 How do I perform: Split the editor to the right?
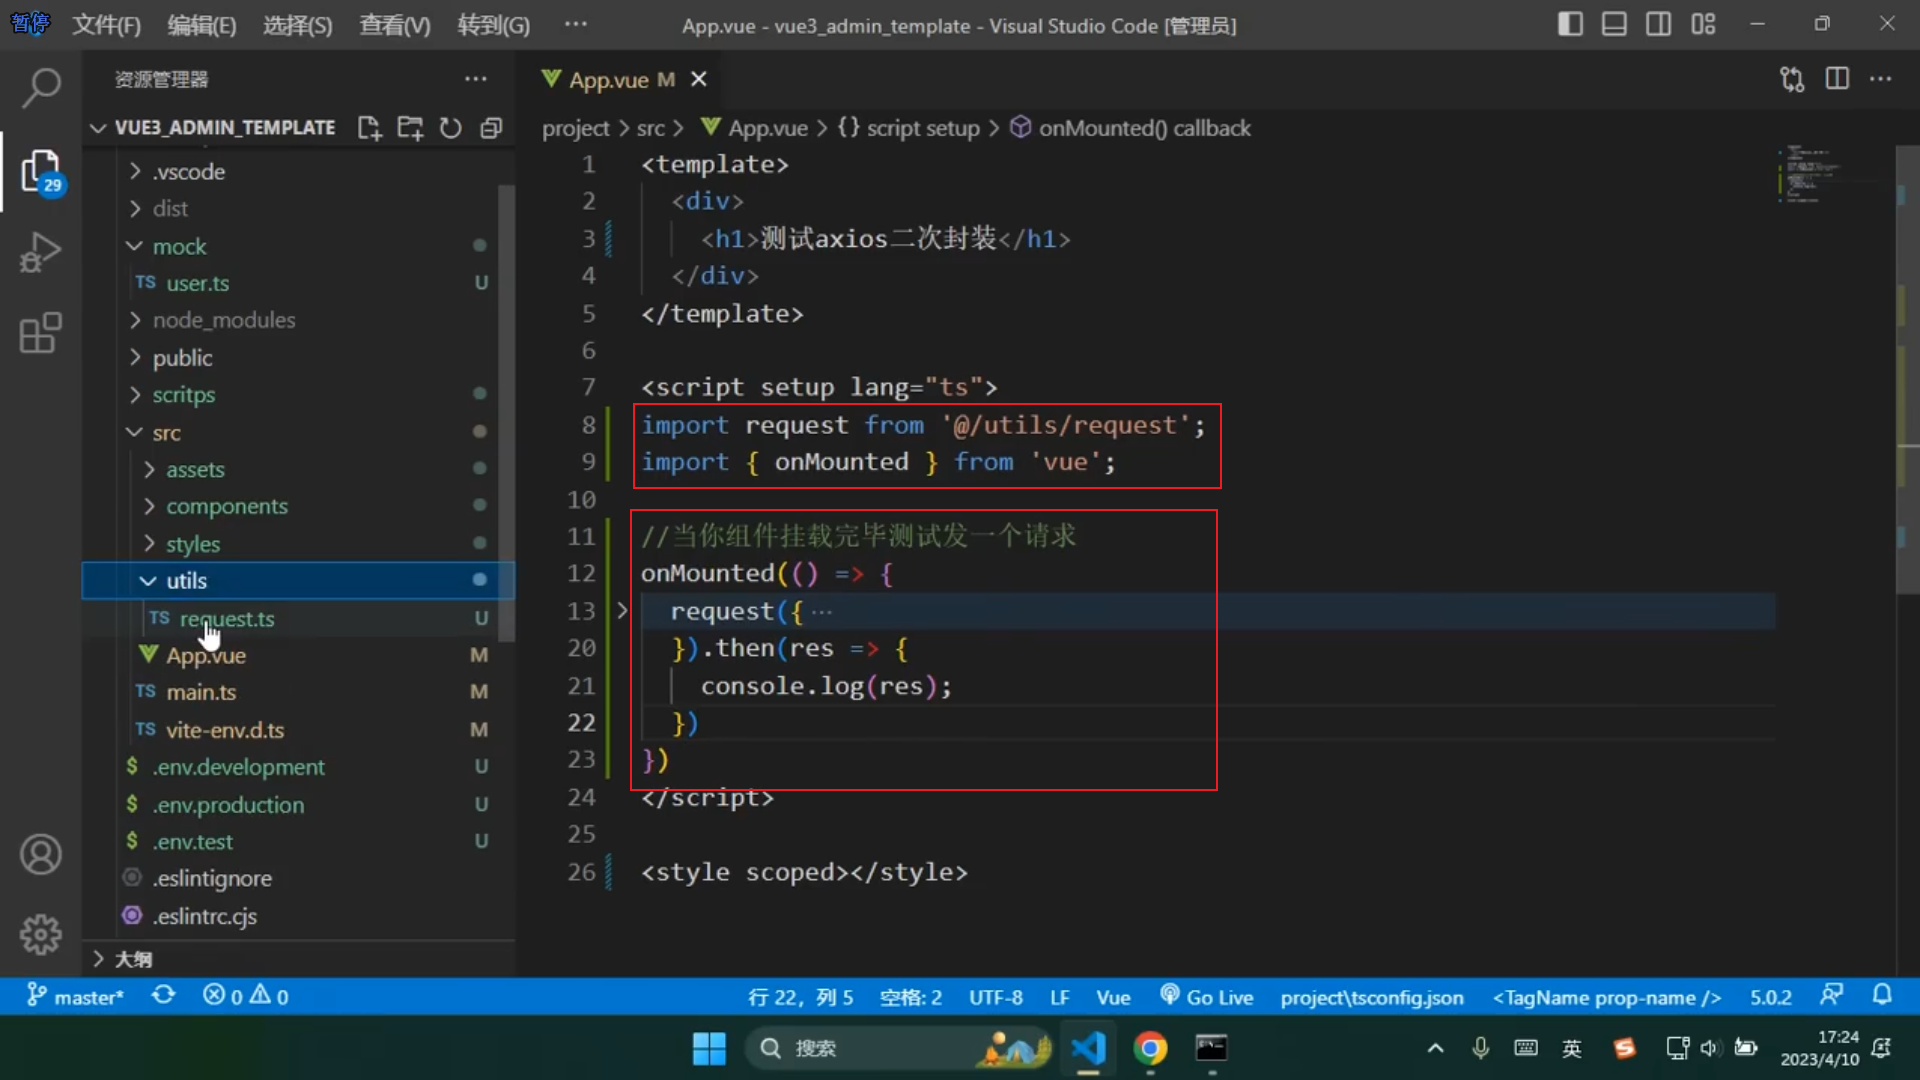coord(1837,79)
